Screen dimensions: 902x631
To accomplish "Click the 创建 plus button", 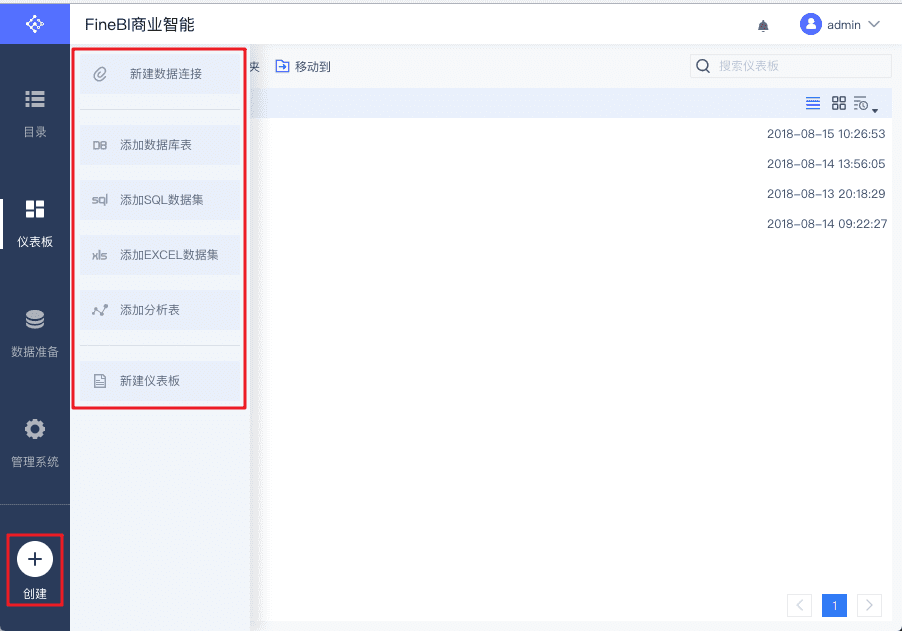I will 35,559.
